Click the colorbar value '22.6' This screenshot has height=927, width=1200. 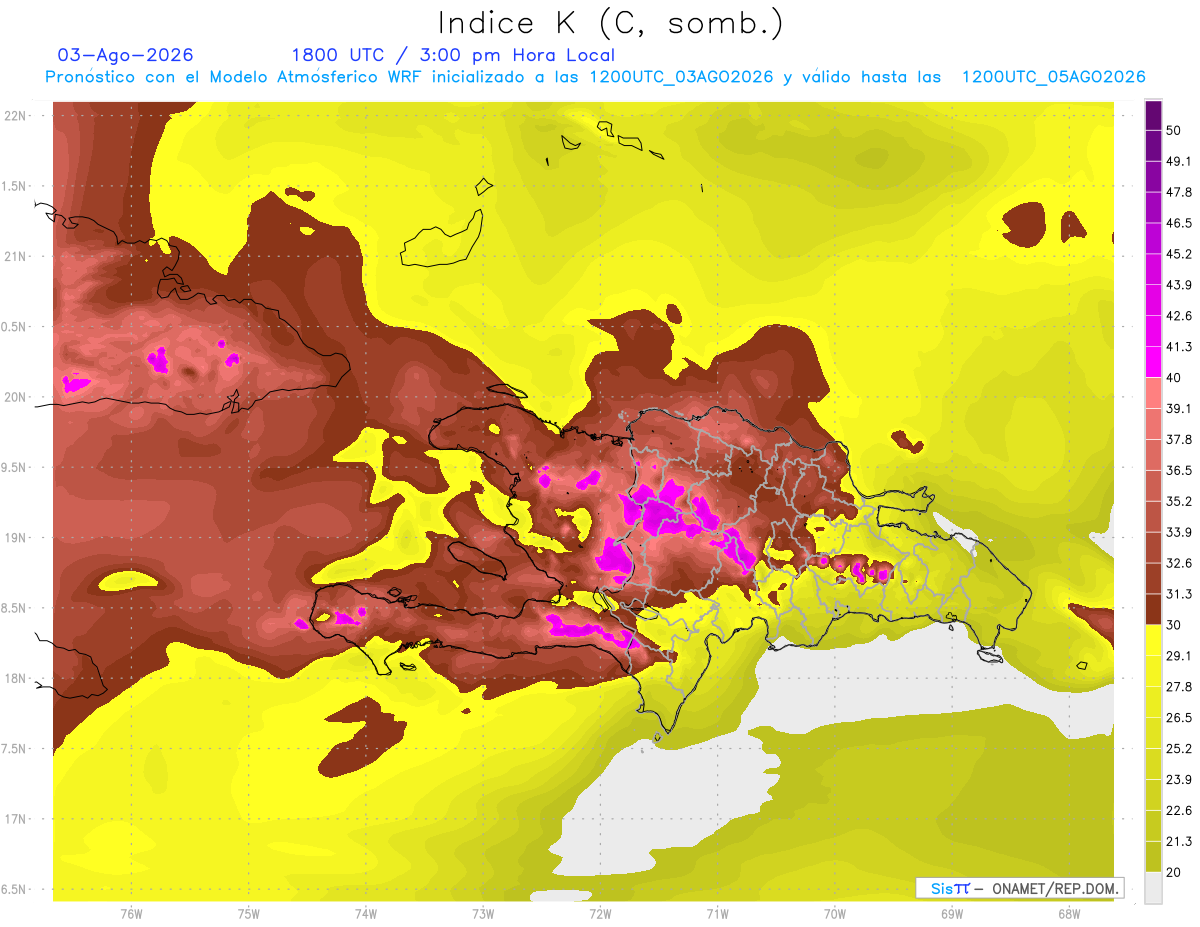(1179, 810)
